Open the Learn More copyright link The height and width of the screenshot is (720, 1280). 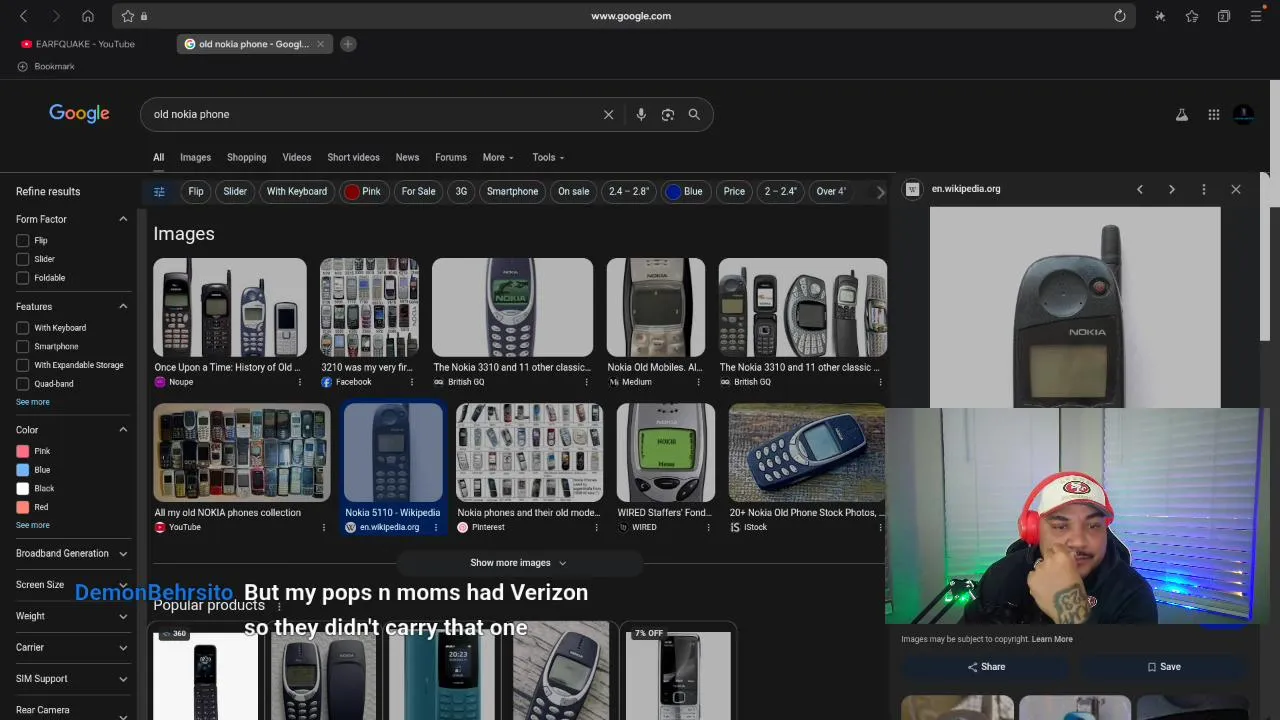pos(1052,639)
